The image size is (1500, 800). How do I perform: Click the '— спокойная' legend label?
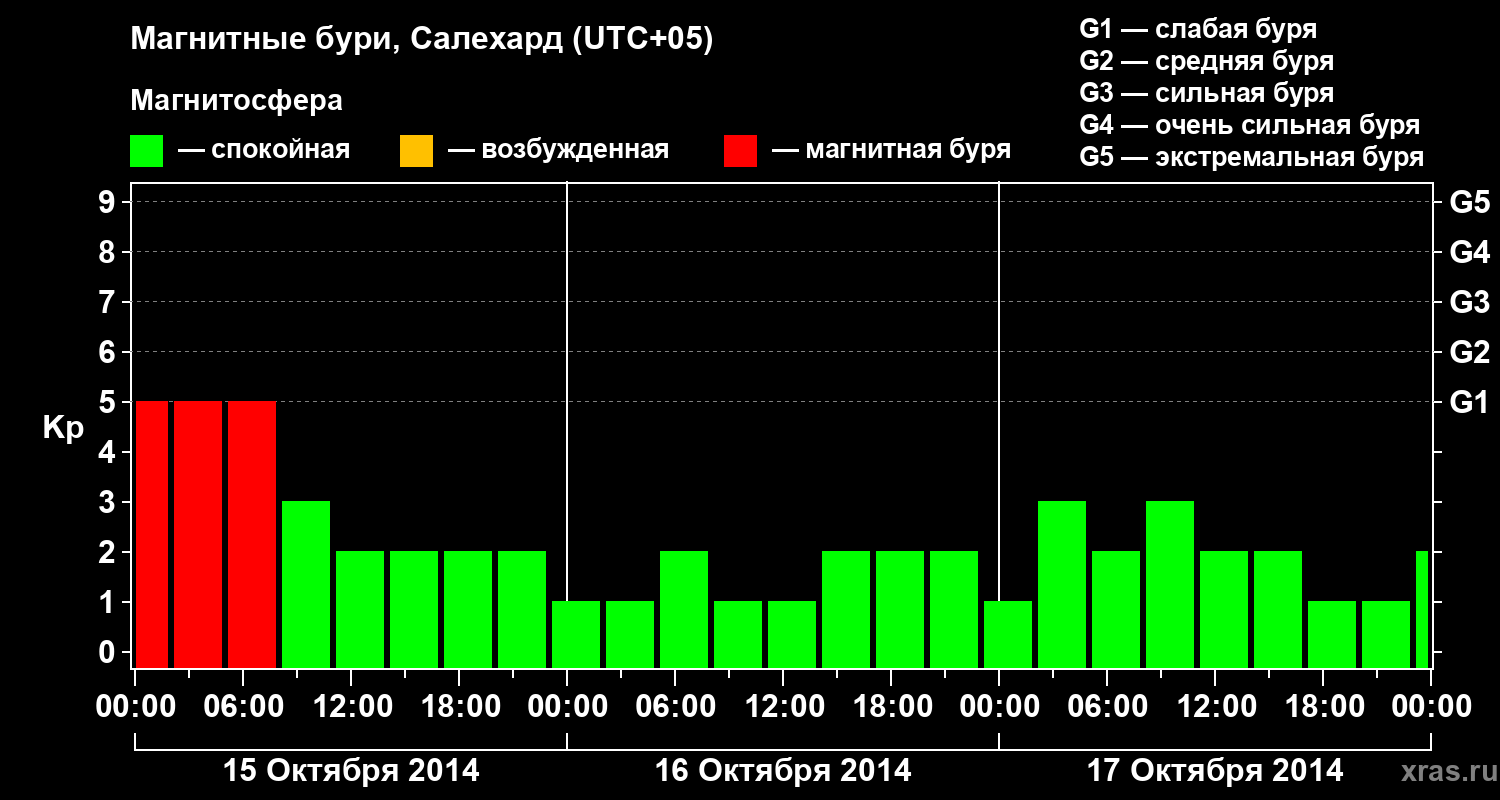264,151
